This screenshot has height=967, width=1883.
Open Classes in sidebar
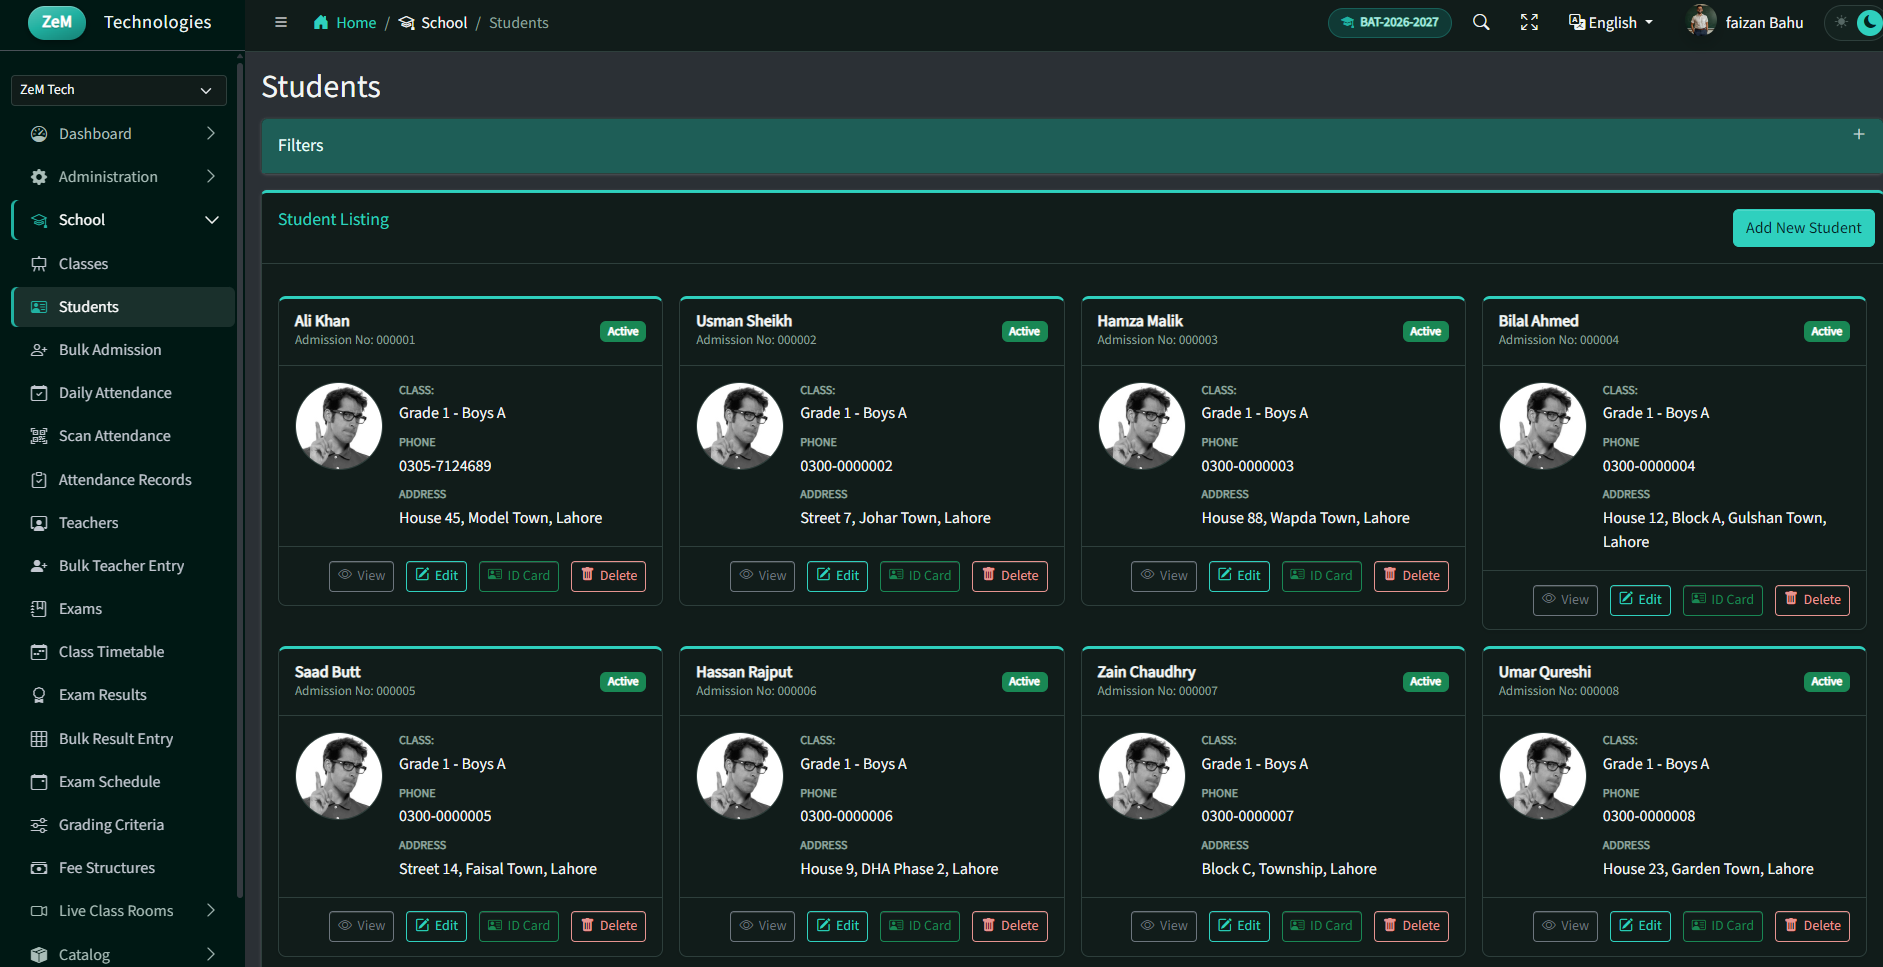click(x=123, y=264)
